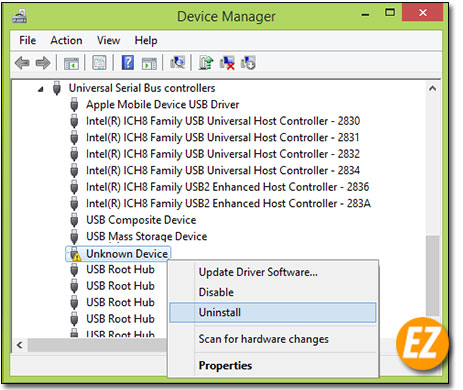Click Show/Hide Console Tree toolbar icon

click(x=71, y=63)
